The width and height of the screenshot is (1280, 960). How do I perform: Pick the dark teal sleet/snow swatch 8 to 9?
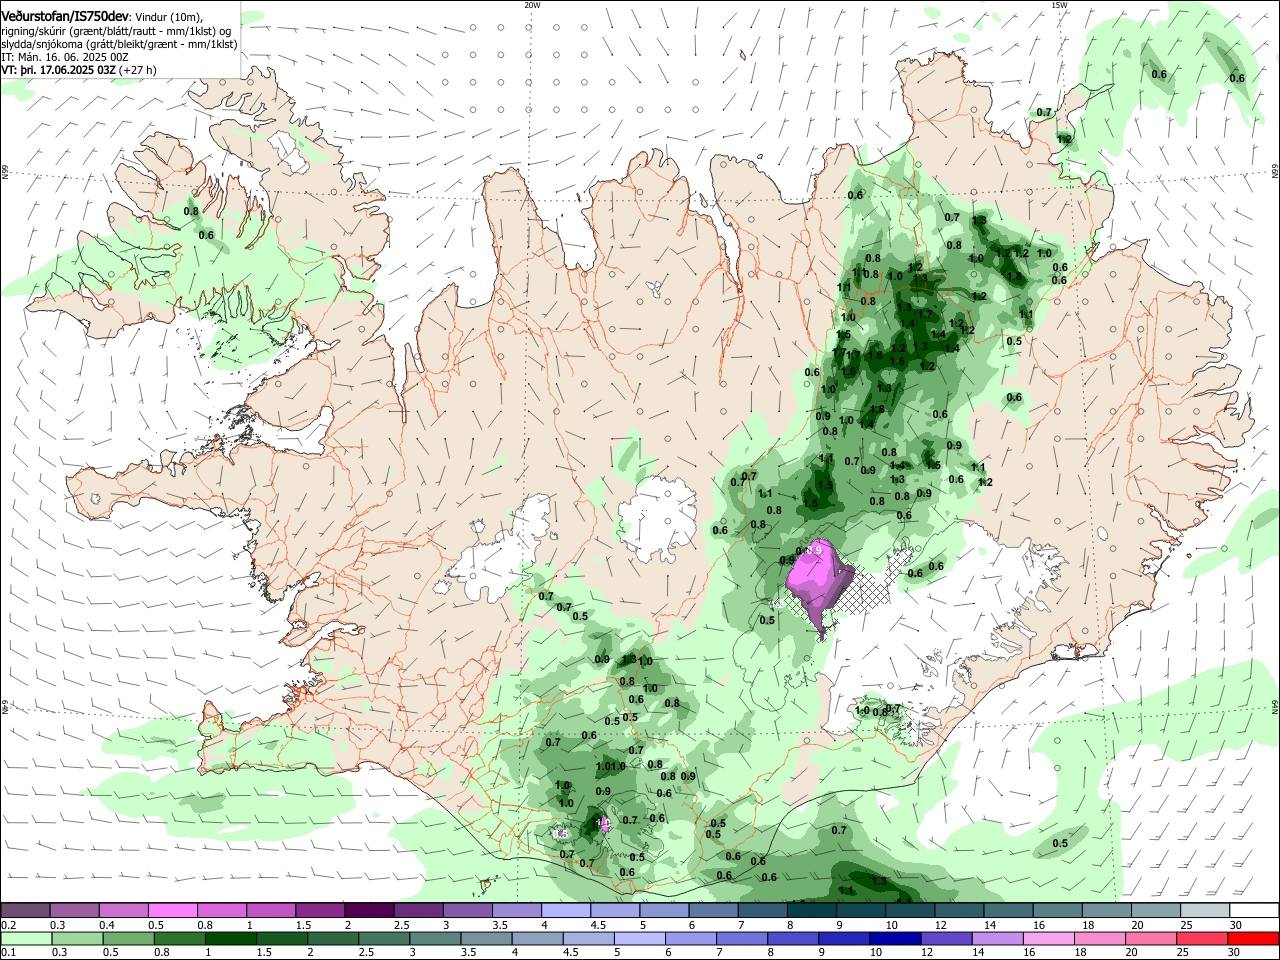[810, 910]
